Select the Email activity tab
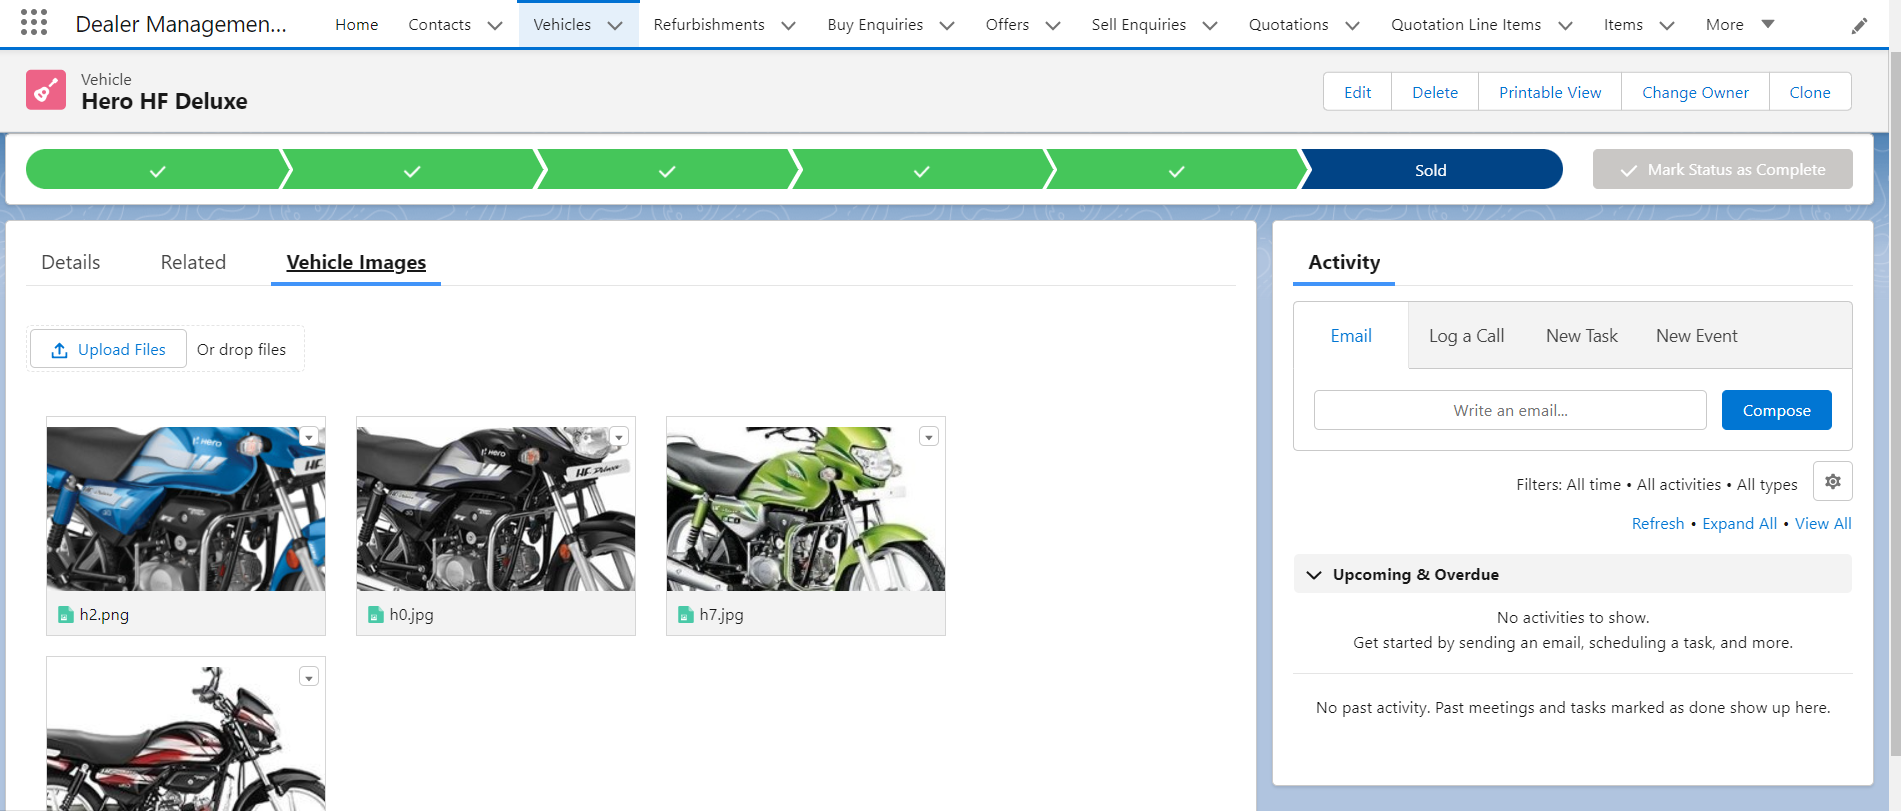The width and height of the screenshot is (1901, 811). (x=1351, y=336)
